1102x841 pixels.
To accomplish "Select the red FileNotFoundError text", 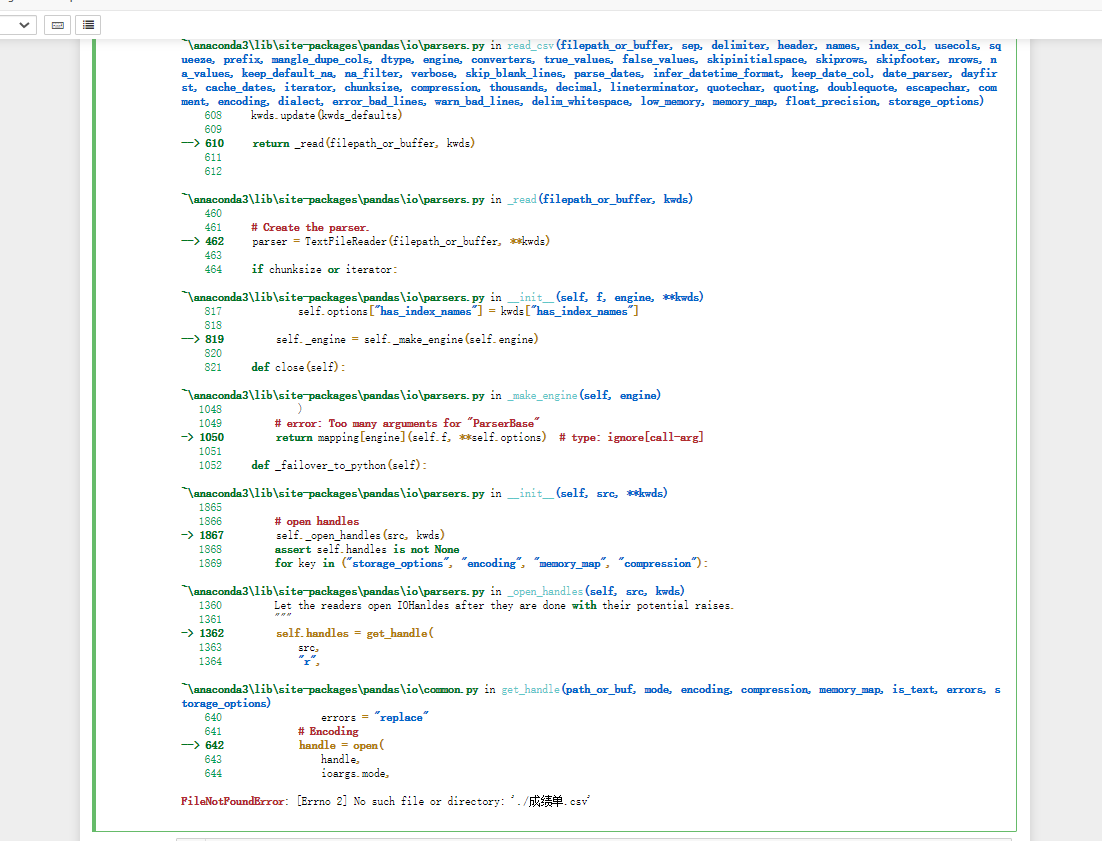I will click(x=233, y=801).
